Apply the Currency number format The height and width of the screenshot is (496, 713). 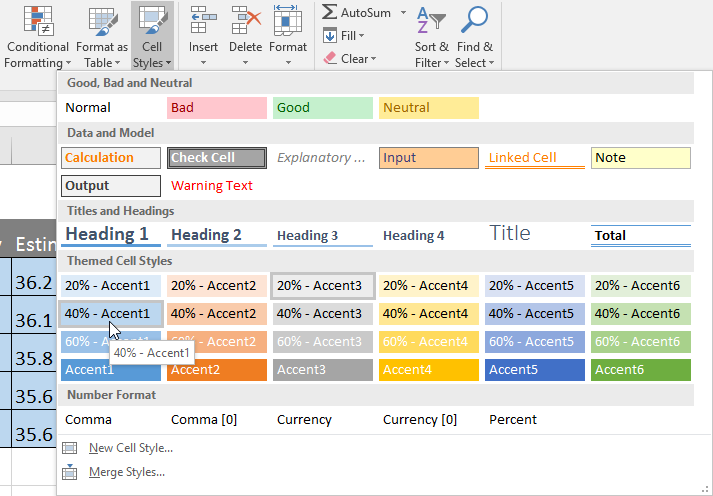(x=304, y=420)
